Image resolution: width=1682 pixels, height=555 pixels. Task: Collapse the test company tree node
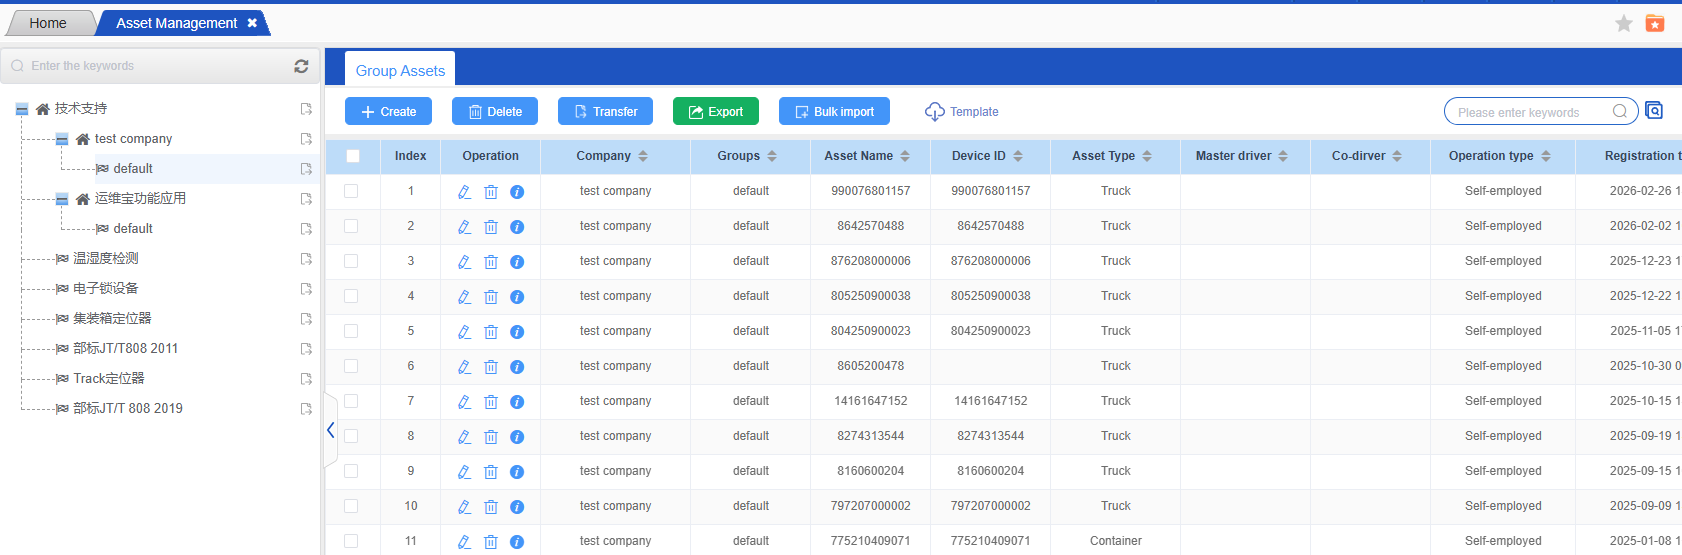[x=62, y=139]
